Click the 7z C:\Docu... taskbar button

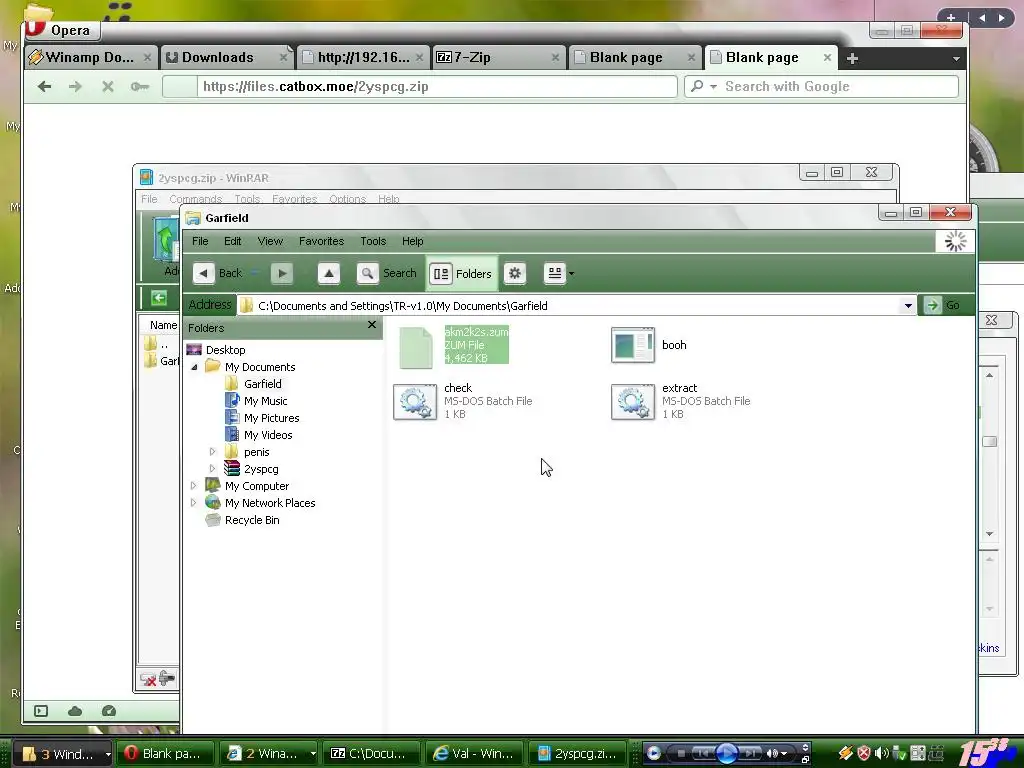point(371,754)
